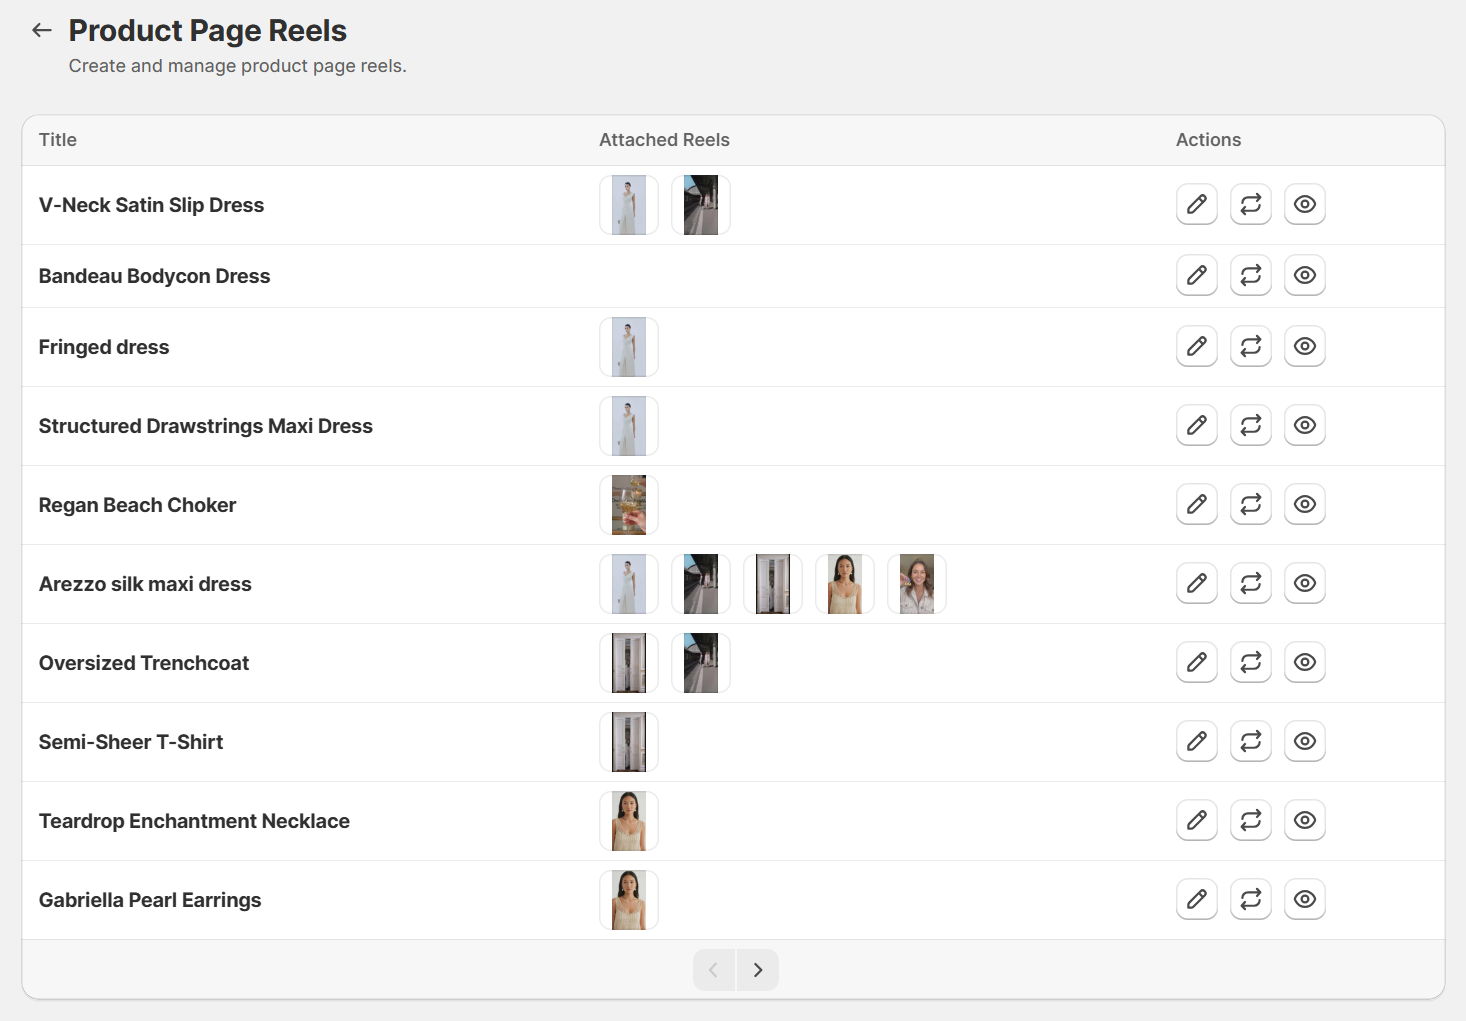The width and height of the screenshot is (1466, 1021).
Task: Click Regan Beach Choker reel thumbnail
Action: [x=629, y=505]
